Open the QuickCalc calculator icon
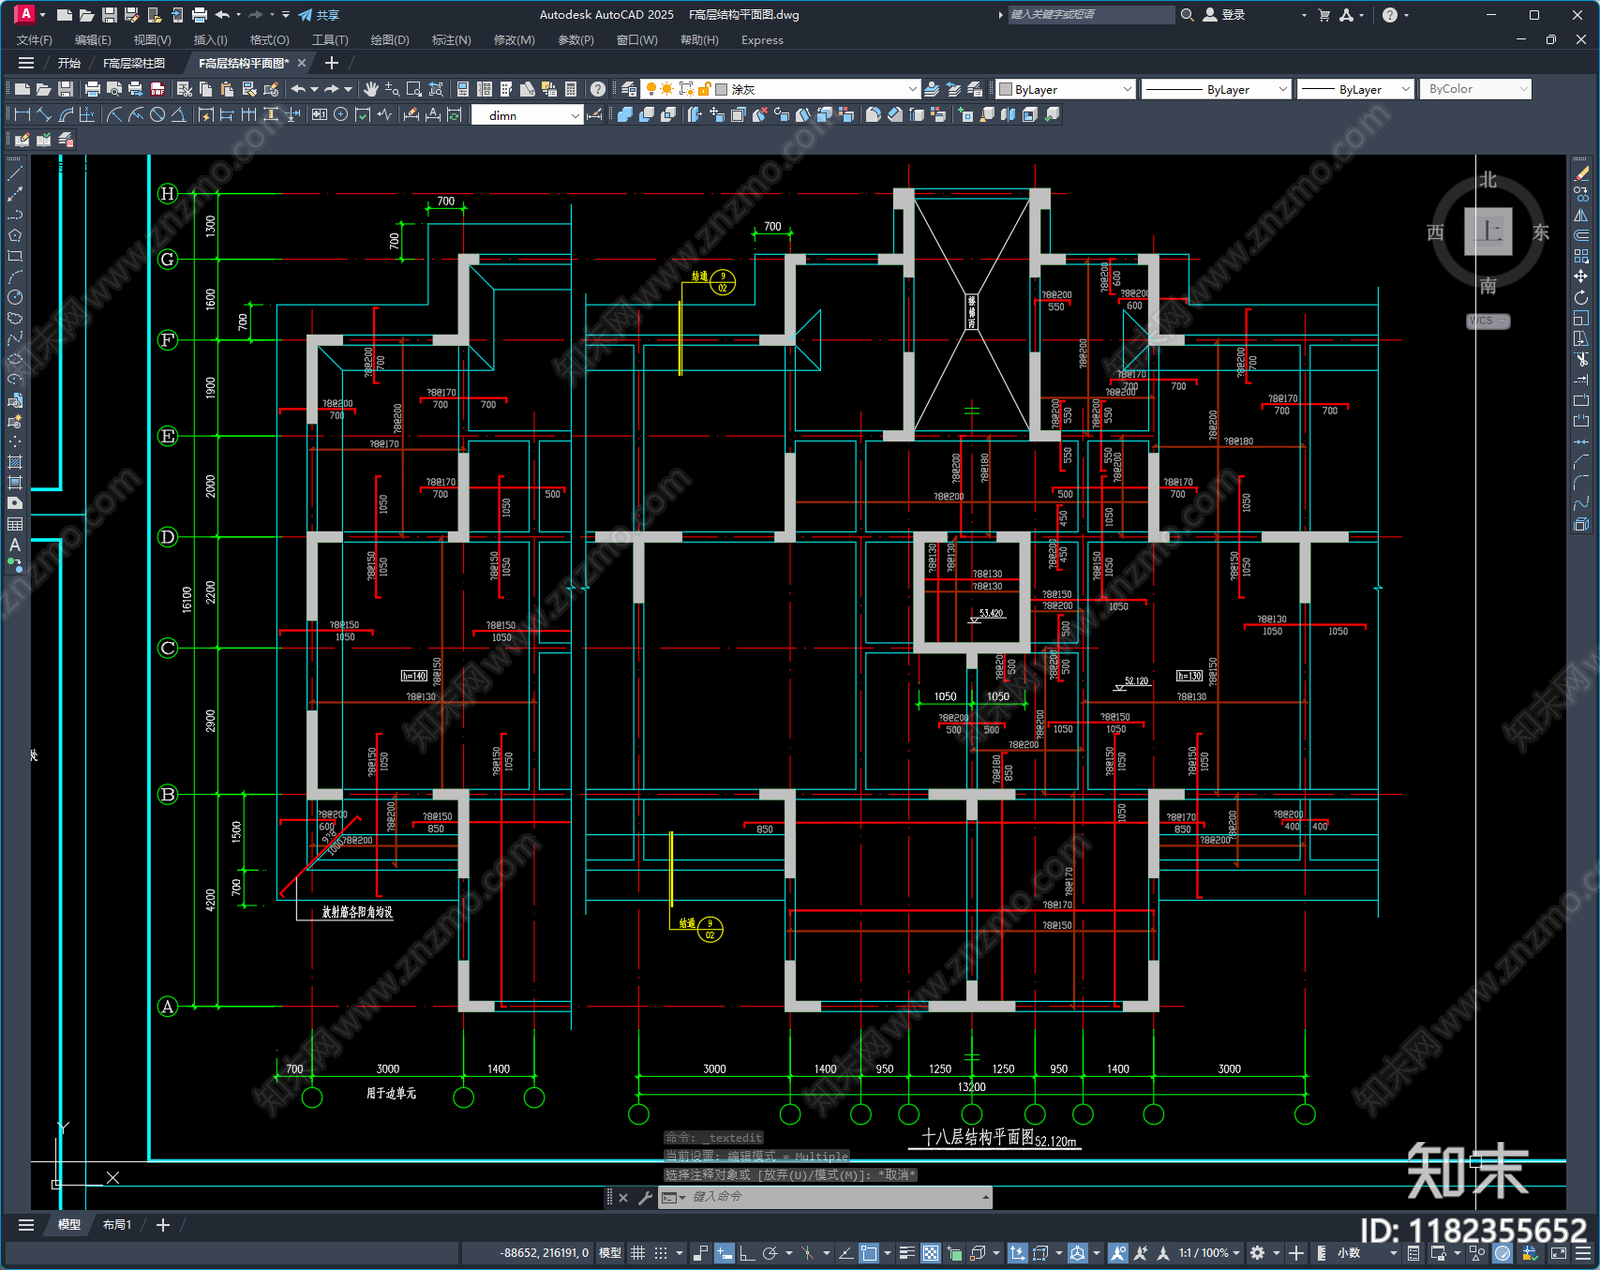 (571, 89)
